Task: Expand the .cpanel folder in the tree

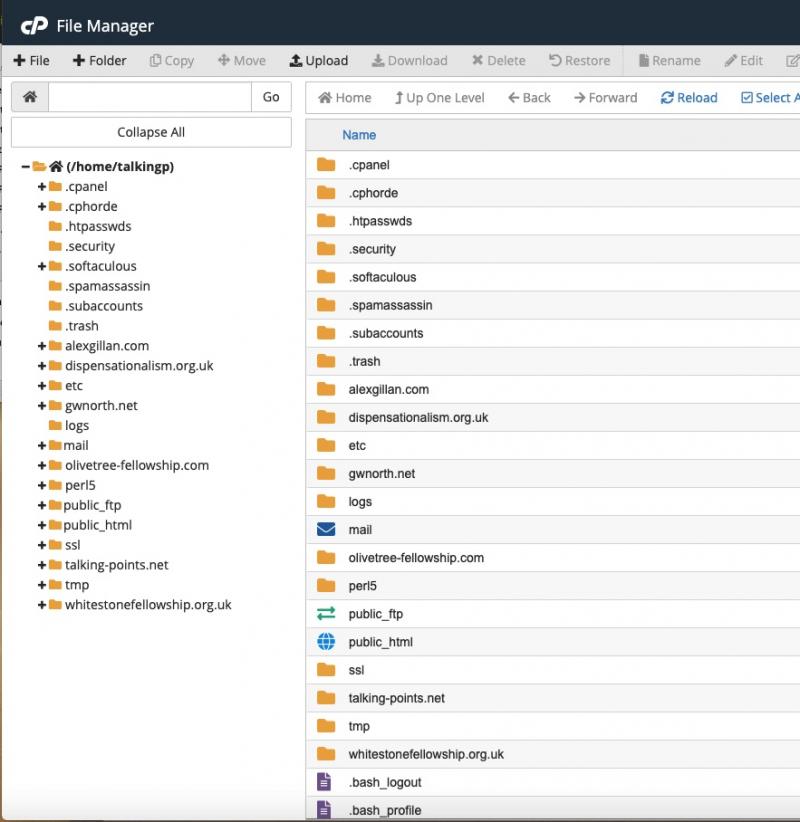Action: coord(42,187)
